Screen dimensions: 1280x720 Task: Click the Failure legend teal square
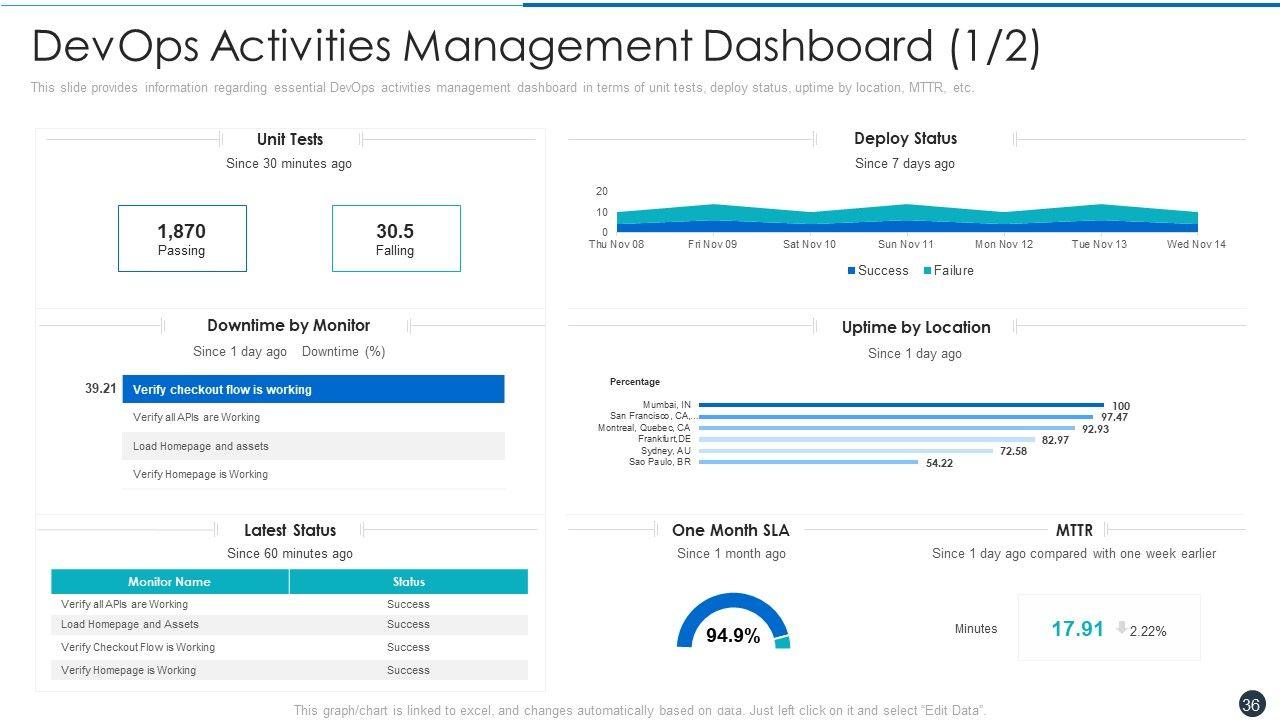(x=927, y=271)
